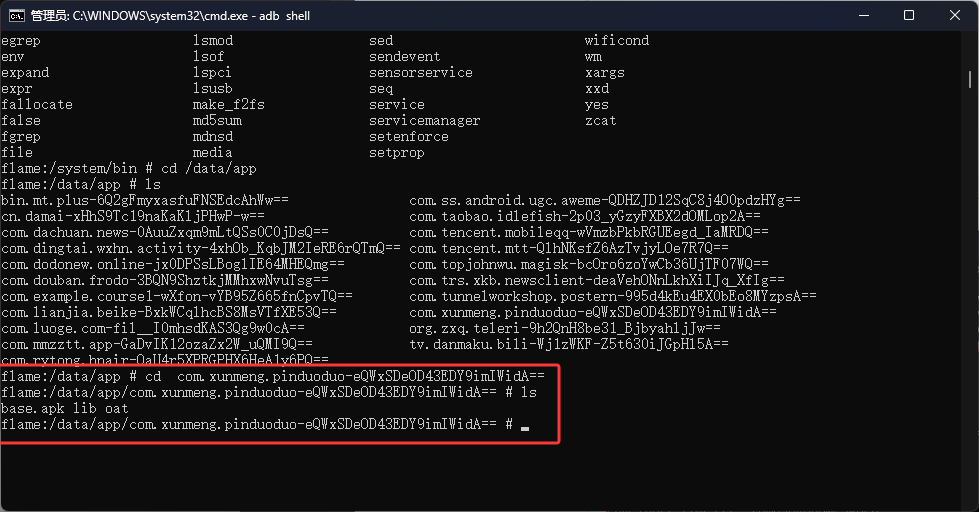
Task: Click the com.tunnelworkshop.postern package entry
Action: pos(613,297)
